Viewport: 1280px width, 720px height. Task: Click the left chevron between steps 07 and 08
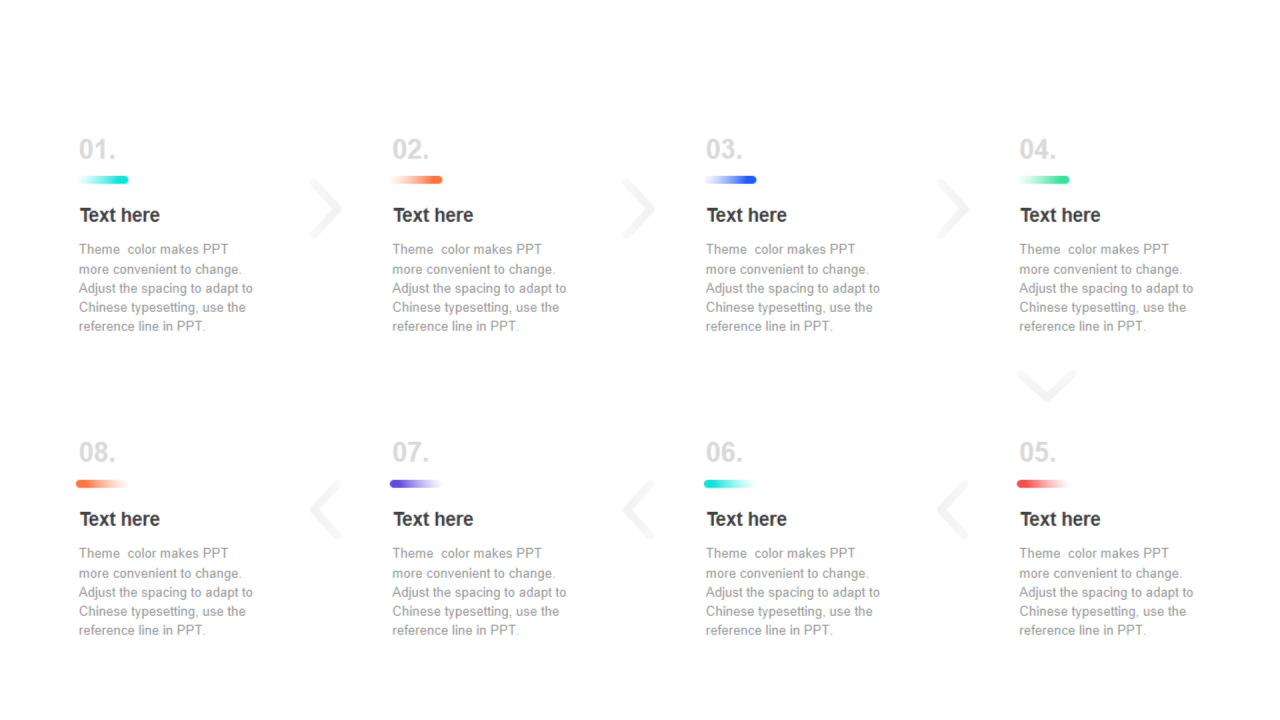point(325,509)
